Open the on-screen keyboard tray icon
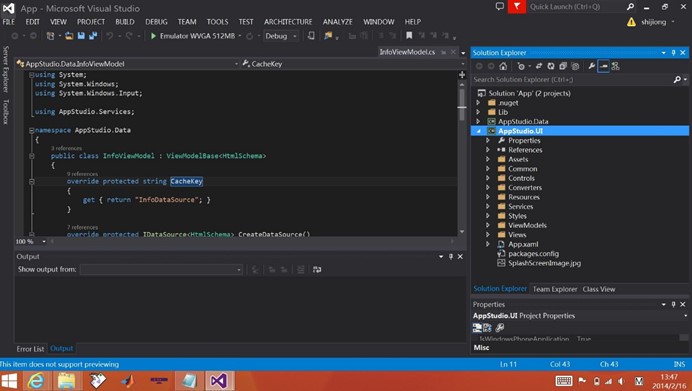 564,381
